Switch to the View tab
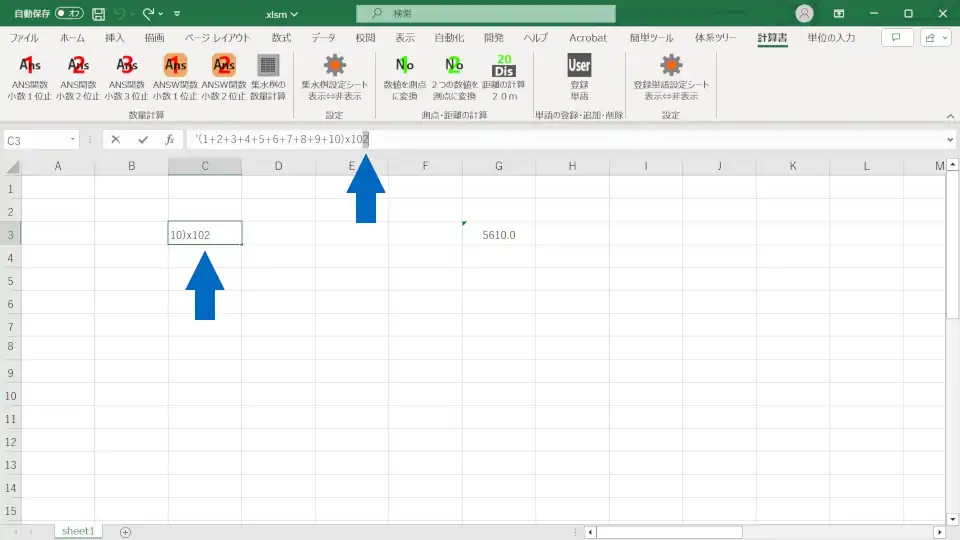The image size is (960, 540). tap(405, 38)
